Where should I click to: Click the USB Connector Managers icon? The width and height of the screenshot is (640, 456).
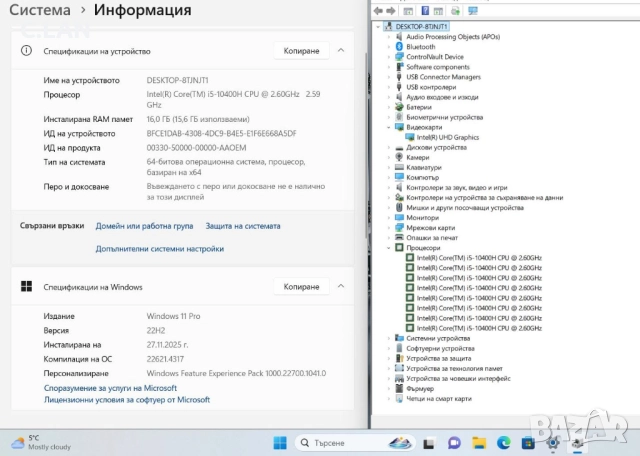(399, 77)
